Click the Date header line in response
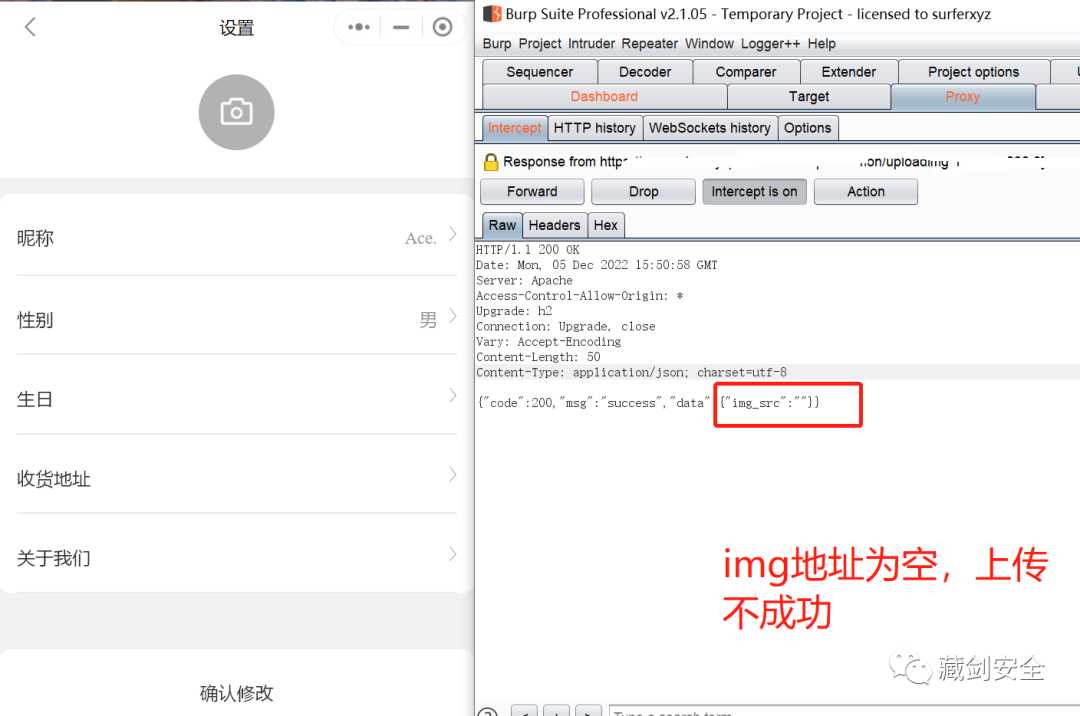The image size is (1080, 716). (596, 265)
